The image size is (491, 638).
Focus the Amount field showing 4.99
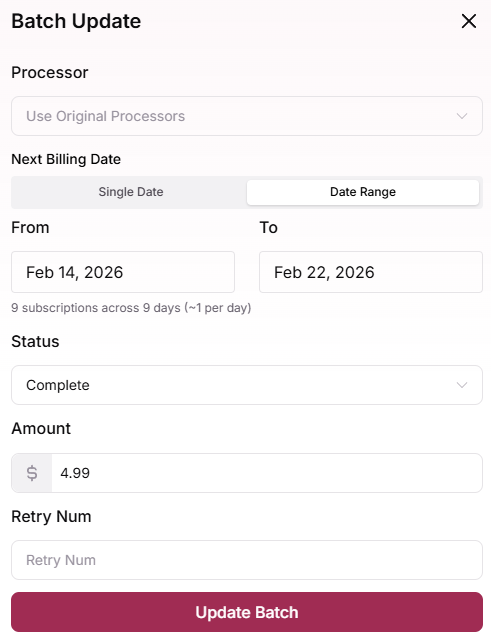(x=267, y=473)
